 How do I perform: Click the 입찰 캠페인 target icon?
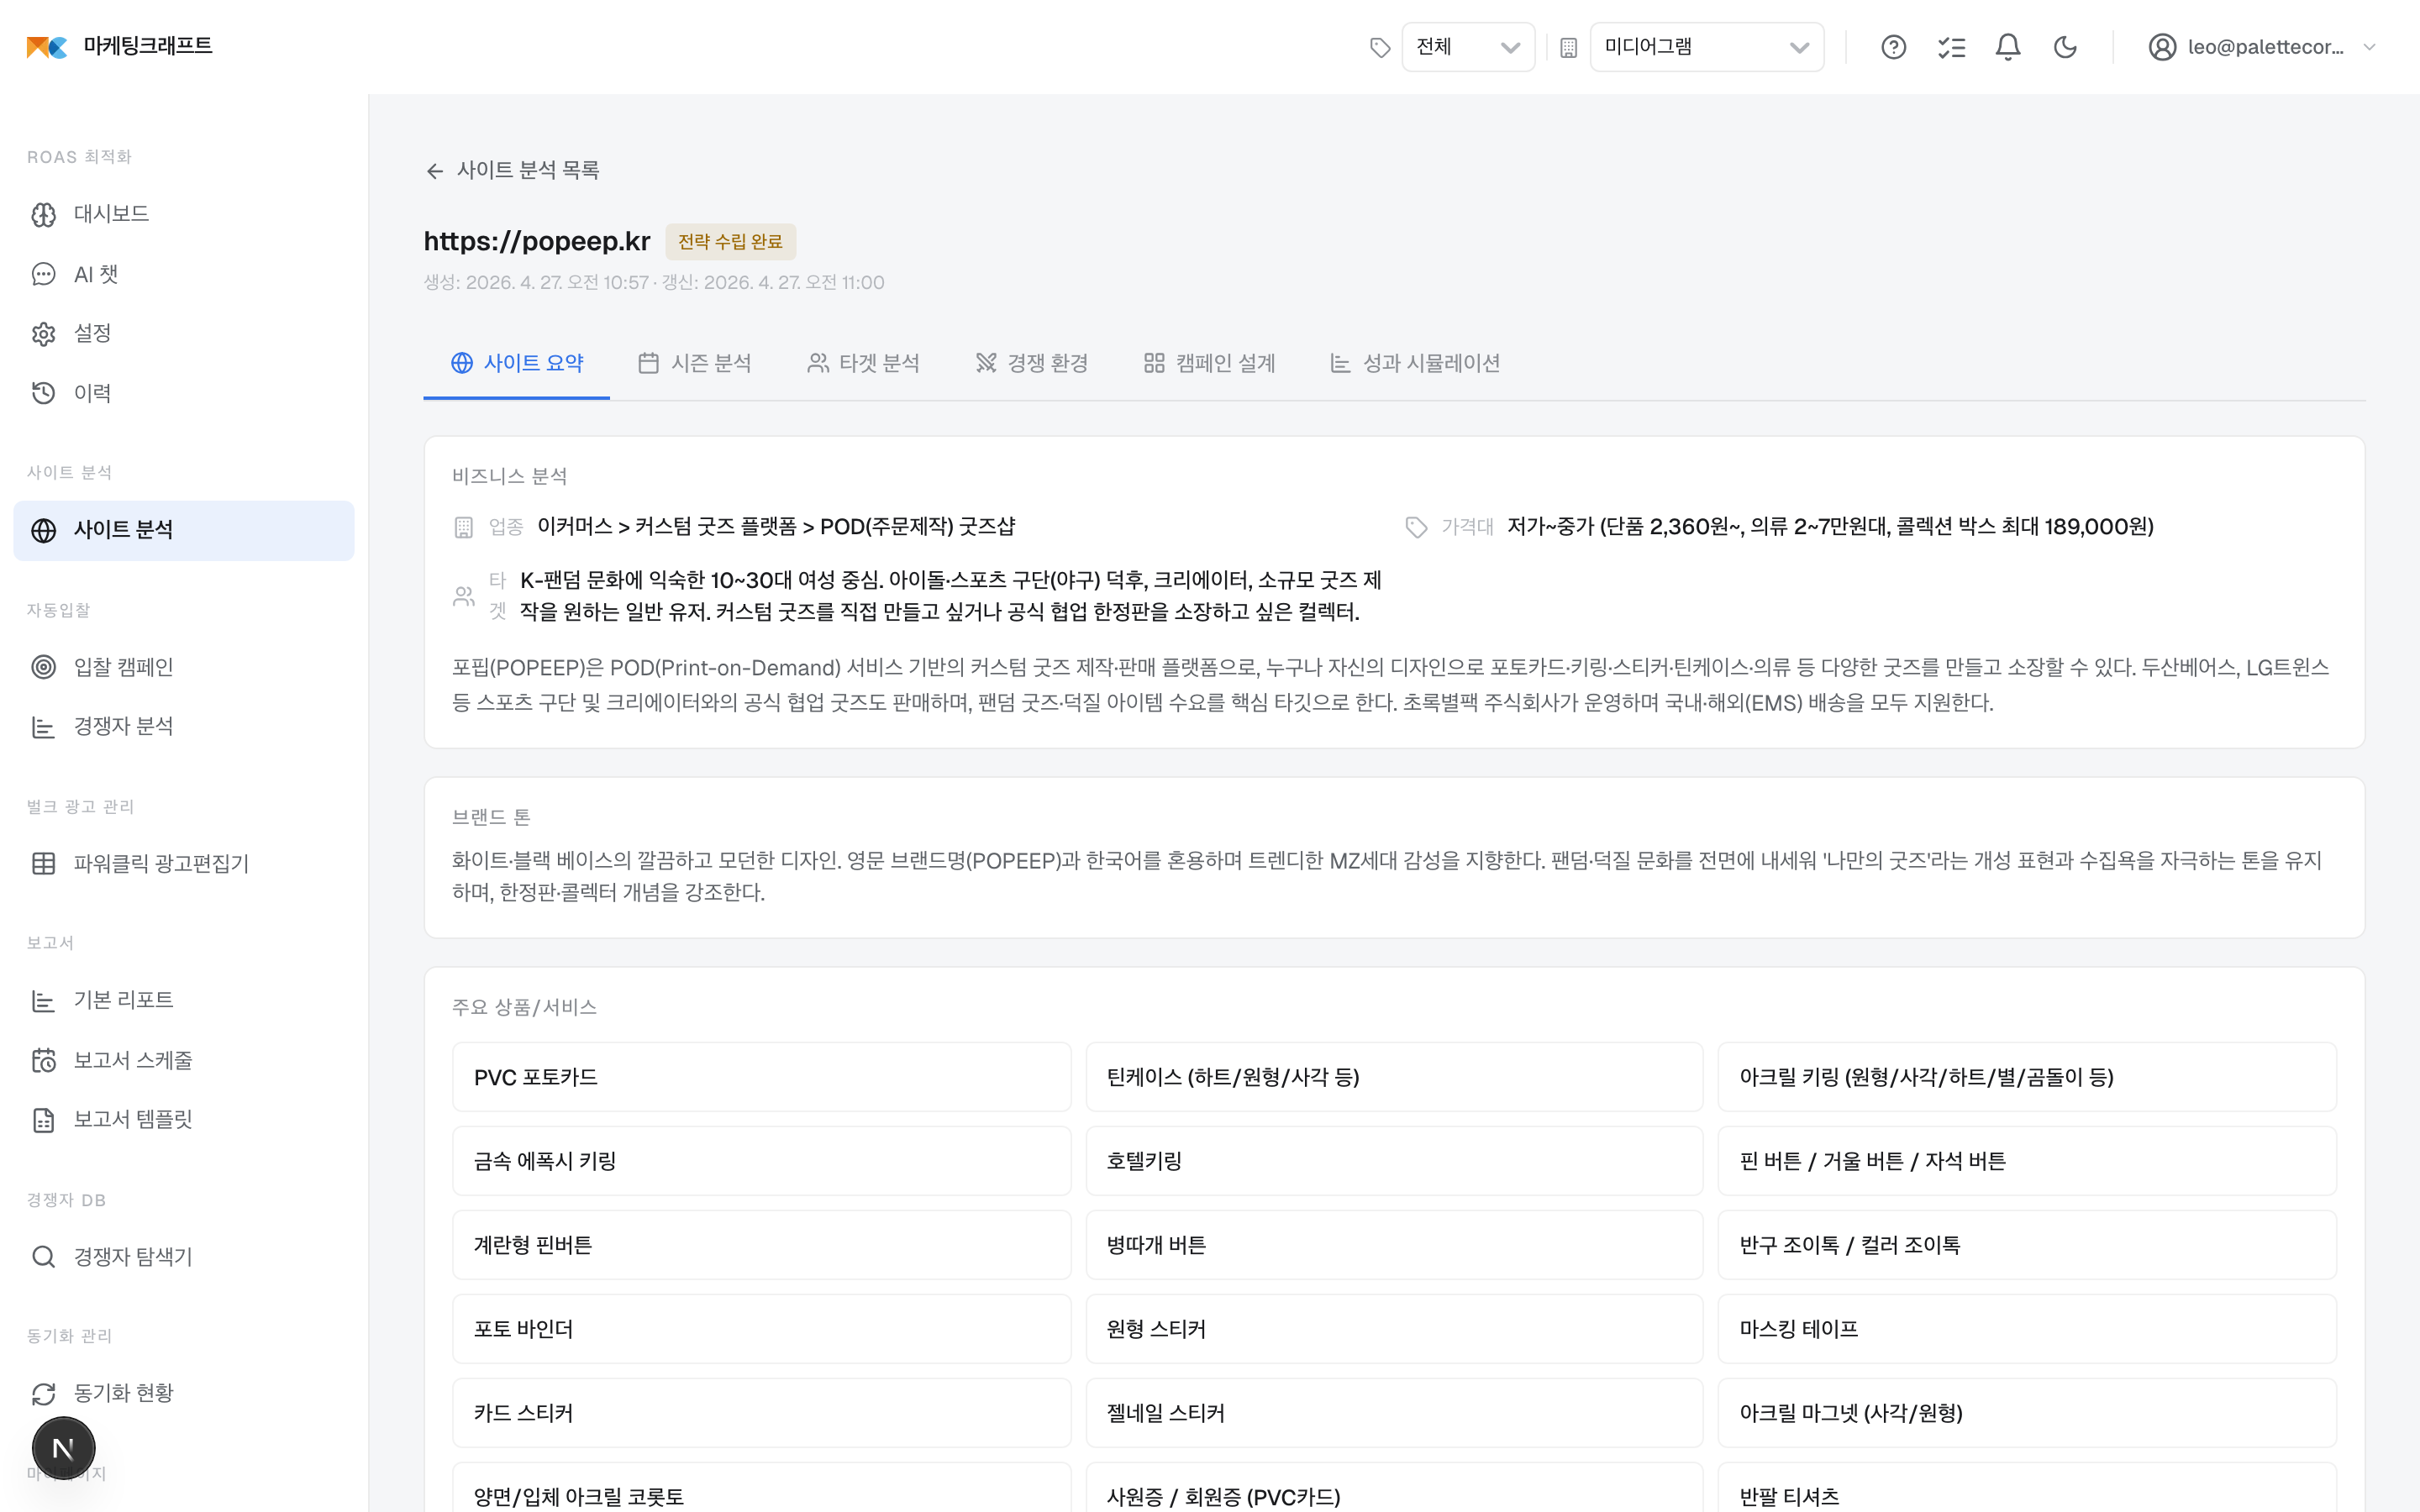[x=44, y=667]
